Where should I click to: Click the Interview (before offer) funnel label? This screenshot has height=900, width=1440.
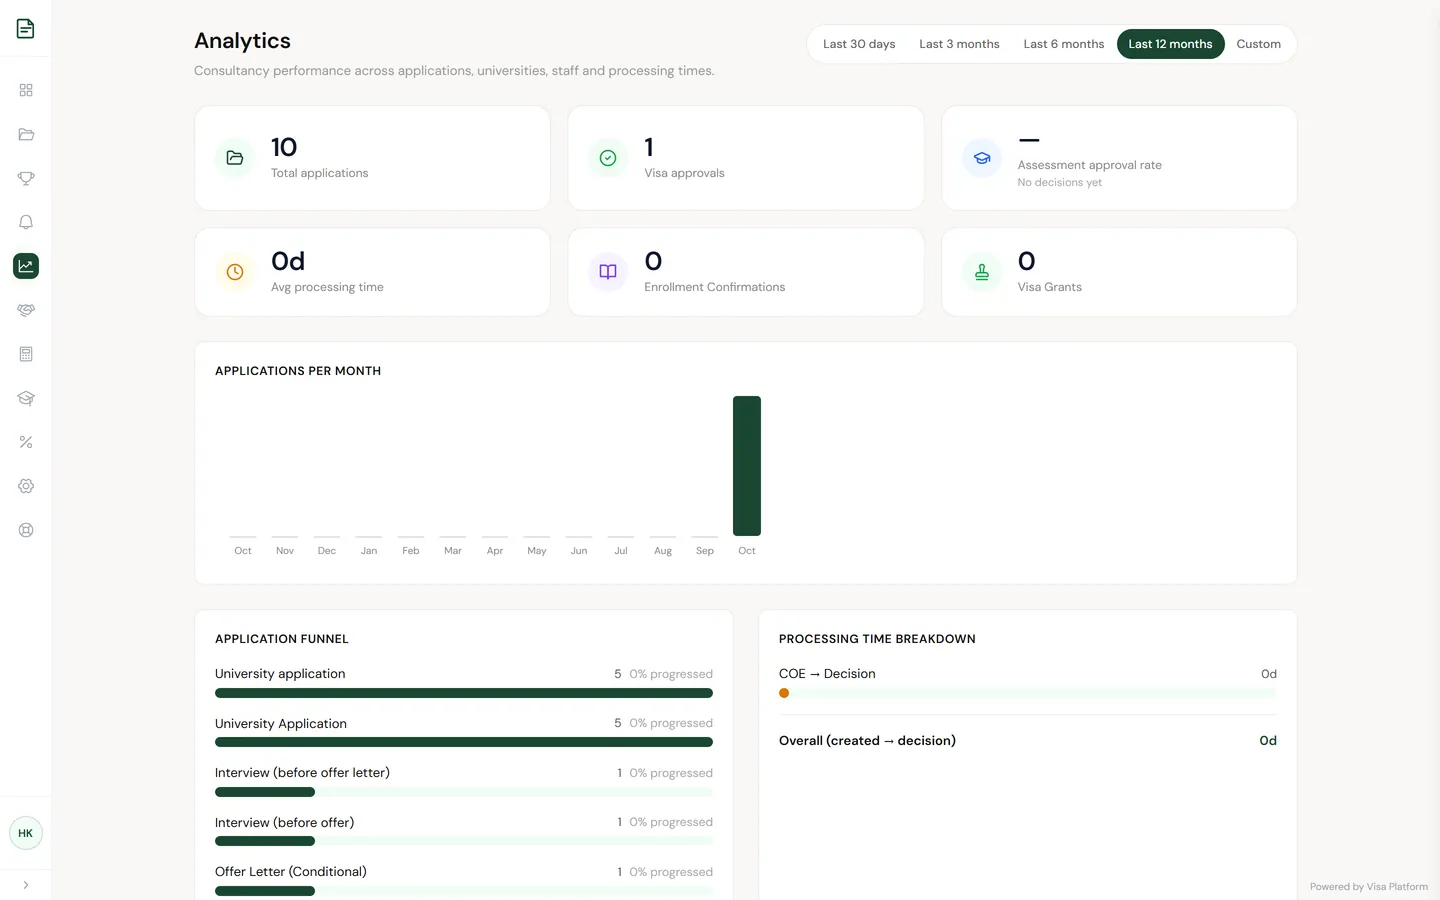coord(284,823)
